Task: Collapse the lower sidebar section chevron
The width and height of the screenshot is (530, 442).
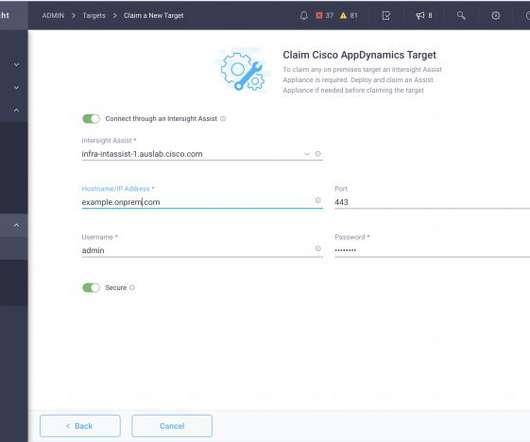Action: pyautogui.click(x=16, y=226)
